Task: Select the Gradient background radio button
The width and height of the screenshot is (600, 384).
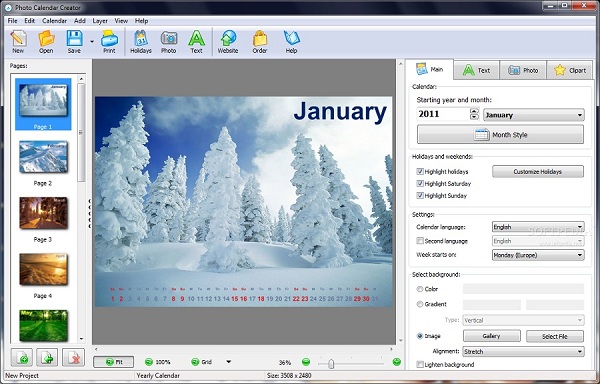Action: 420,304
